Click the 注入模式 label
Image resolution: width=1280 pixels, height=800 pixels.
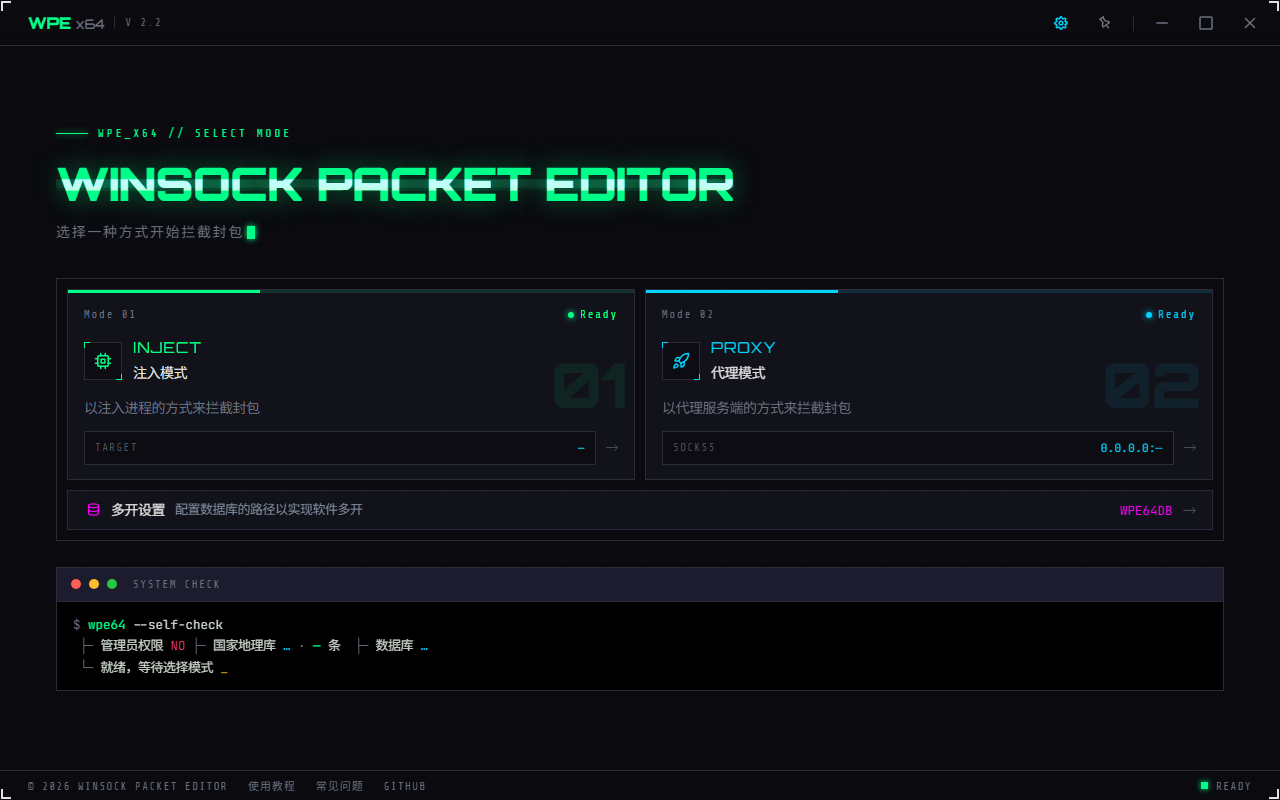[160, 373]
